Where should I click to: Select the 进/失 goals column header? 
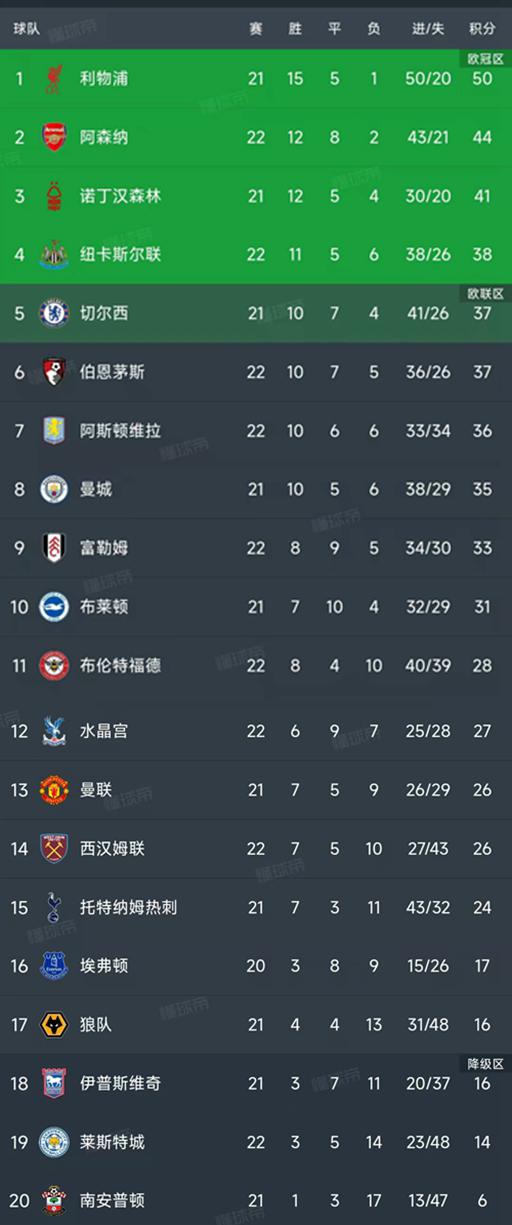(x=428, y=29)
